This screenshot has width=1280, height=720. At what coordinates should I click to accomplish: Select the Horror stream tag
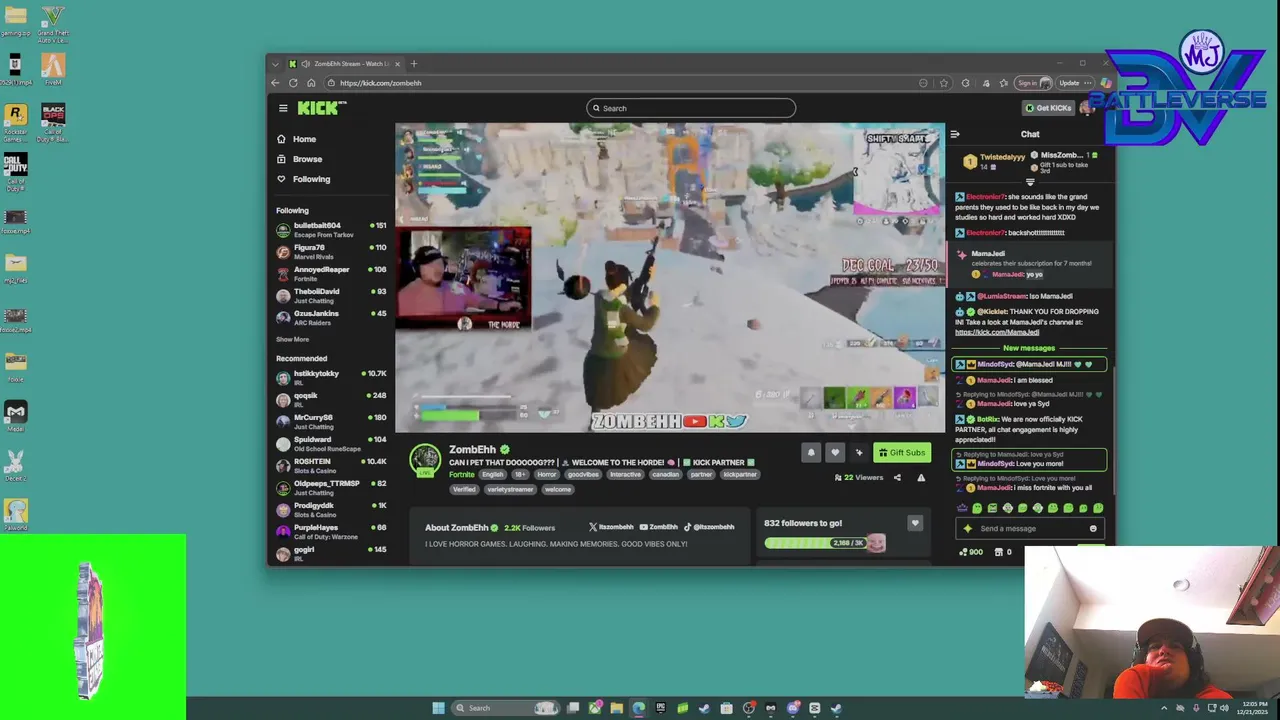click(546, 475)
